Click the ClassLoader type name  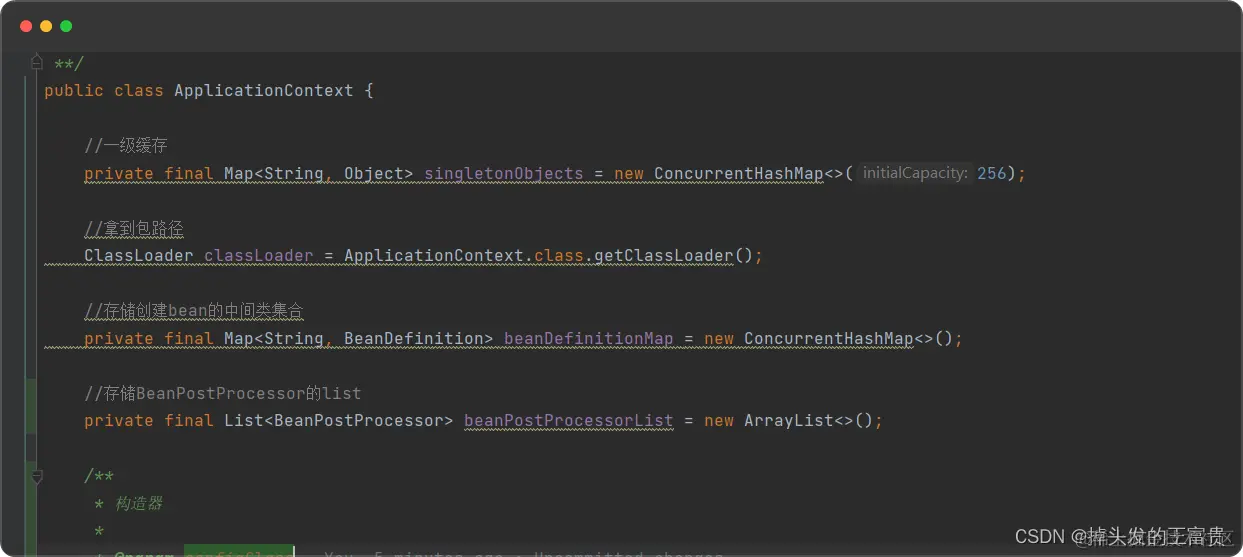click(139, 255)
